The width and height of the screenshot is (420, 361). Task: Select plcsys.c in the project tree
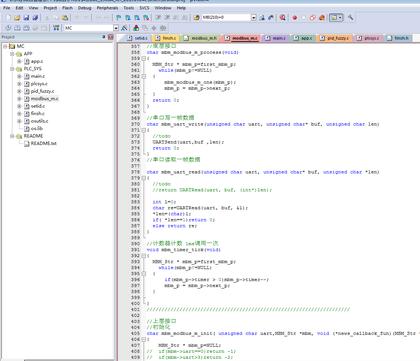pos(39,84)
